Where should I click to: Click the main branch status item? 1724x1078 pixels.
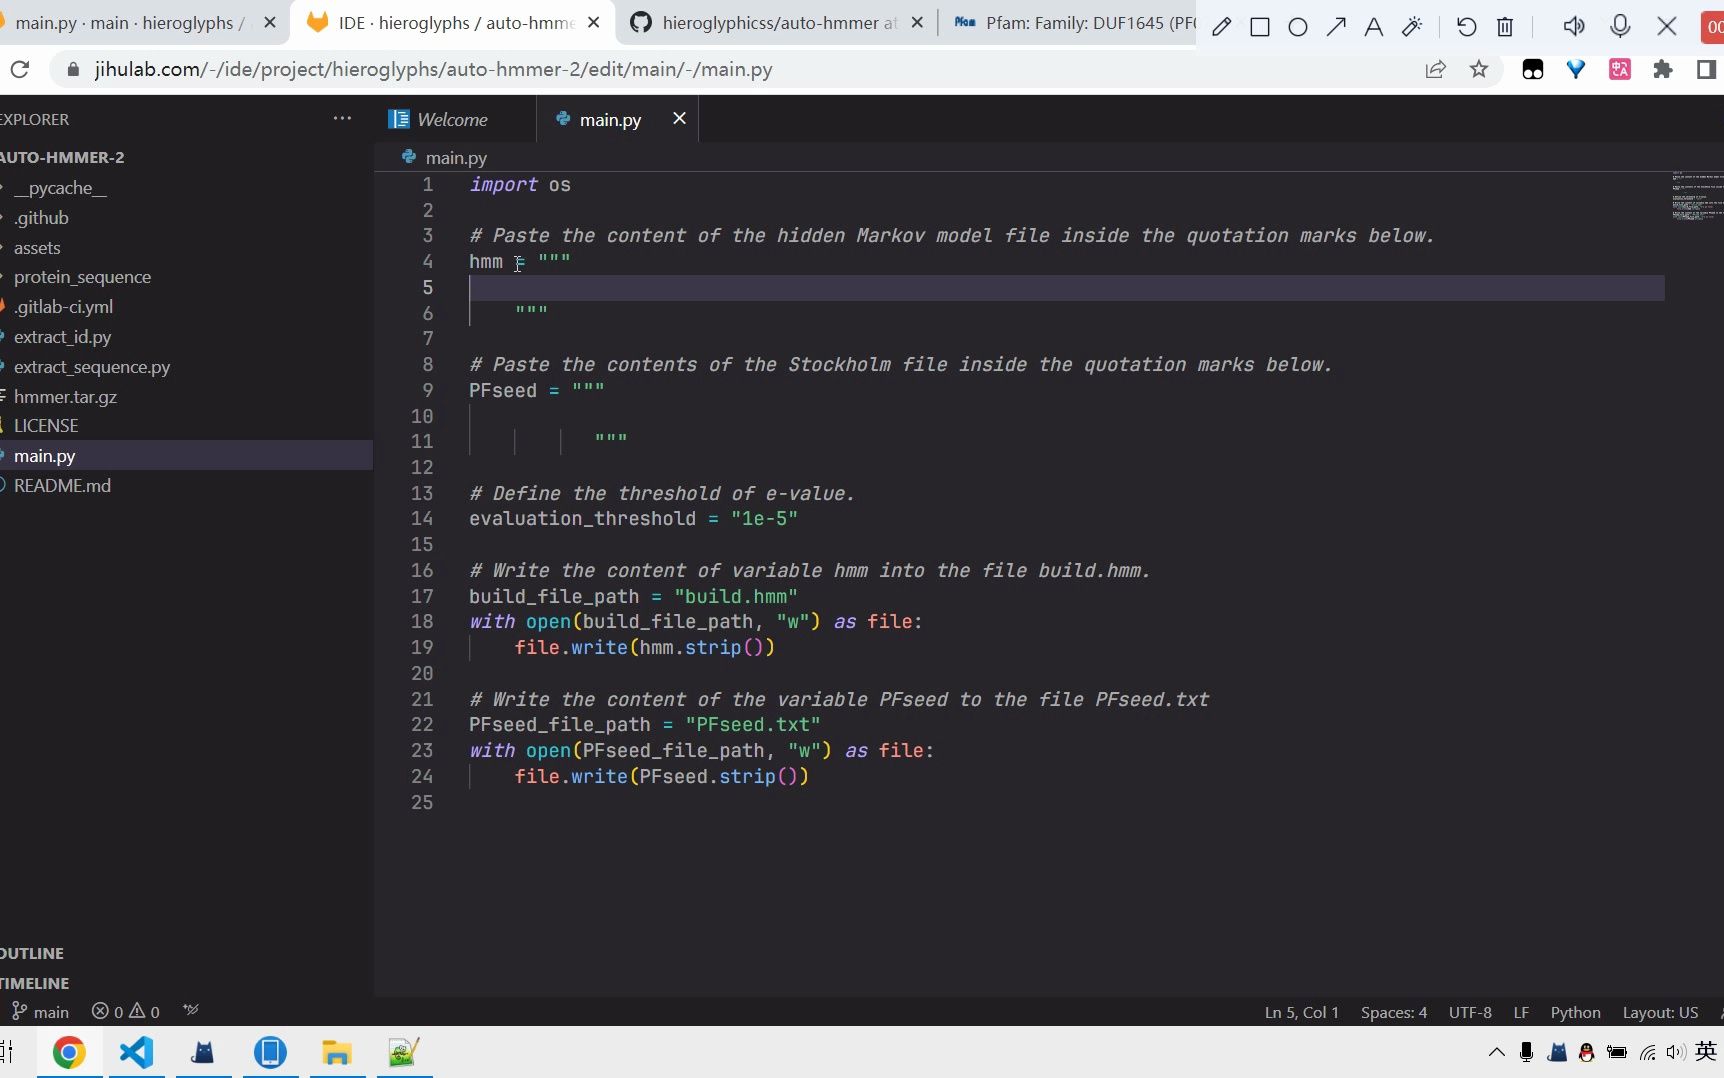point(40,1012)
